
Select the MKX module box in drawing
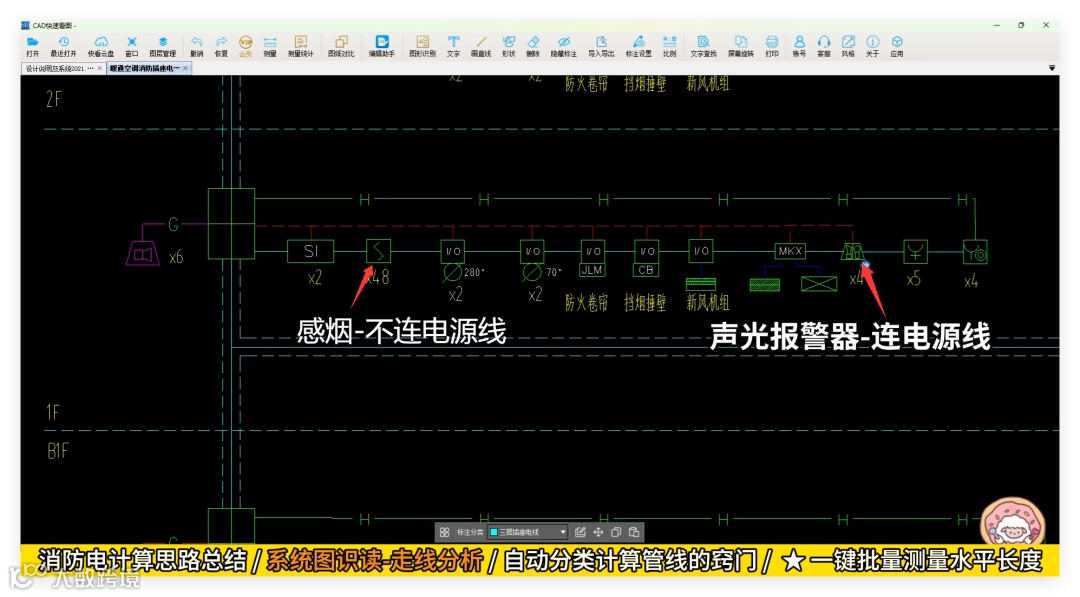click(790, 251)
